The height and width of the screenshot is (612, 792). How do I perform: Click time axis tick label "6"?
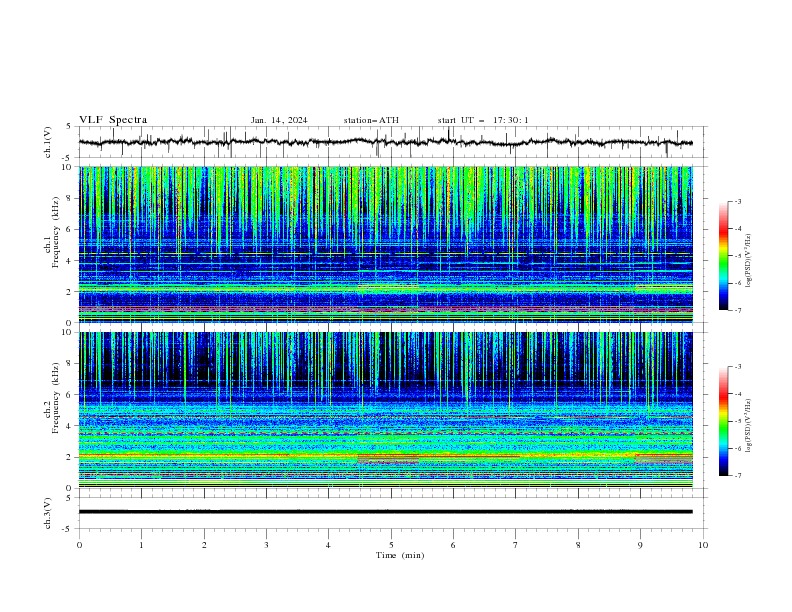[453, 545]
